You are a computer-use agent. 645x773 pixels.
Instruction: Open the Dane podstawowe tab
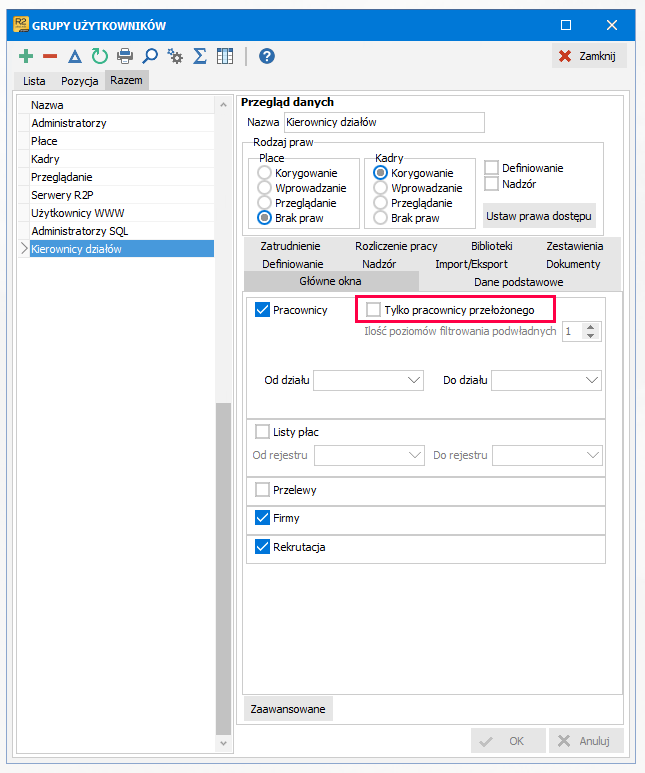519,282
